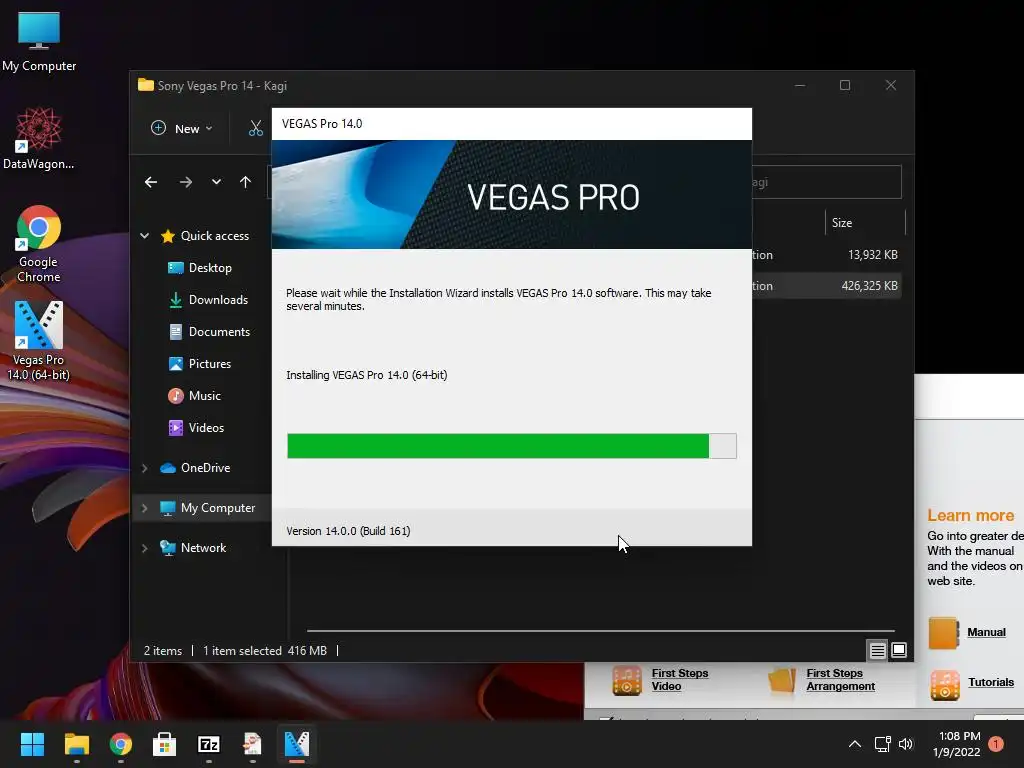
Task: Click the First Steps Video icon
Action: point(627,680)
